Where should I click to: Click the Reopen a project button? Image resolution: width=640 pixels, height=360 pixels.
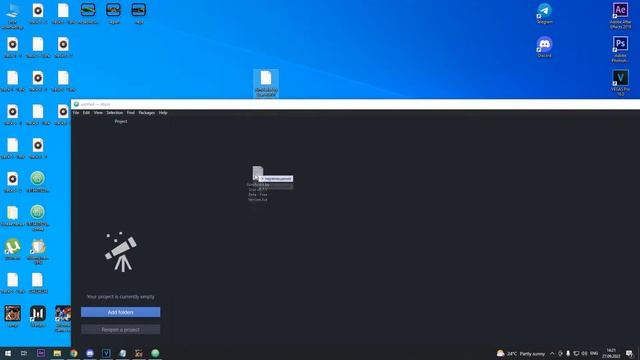[120, 329]
